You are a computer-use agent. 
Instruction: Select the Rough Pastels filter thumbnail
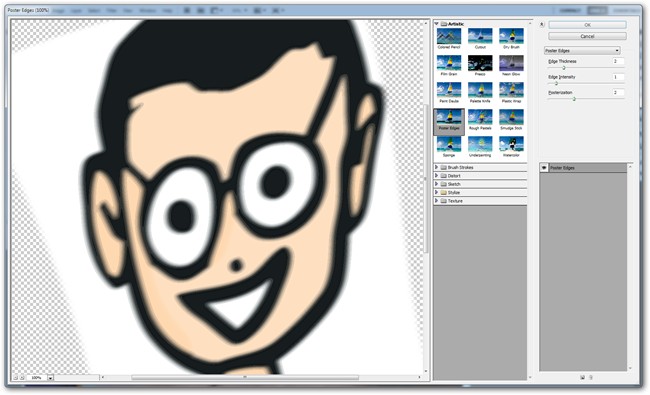coord(480,117)
